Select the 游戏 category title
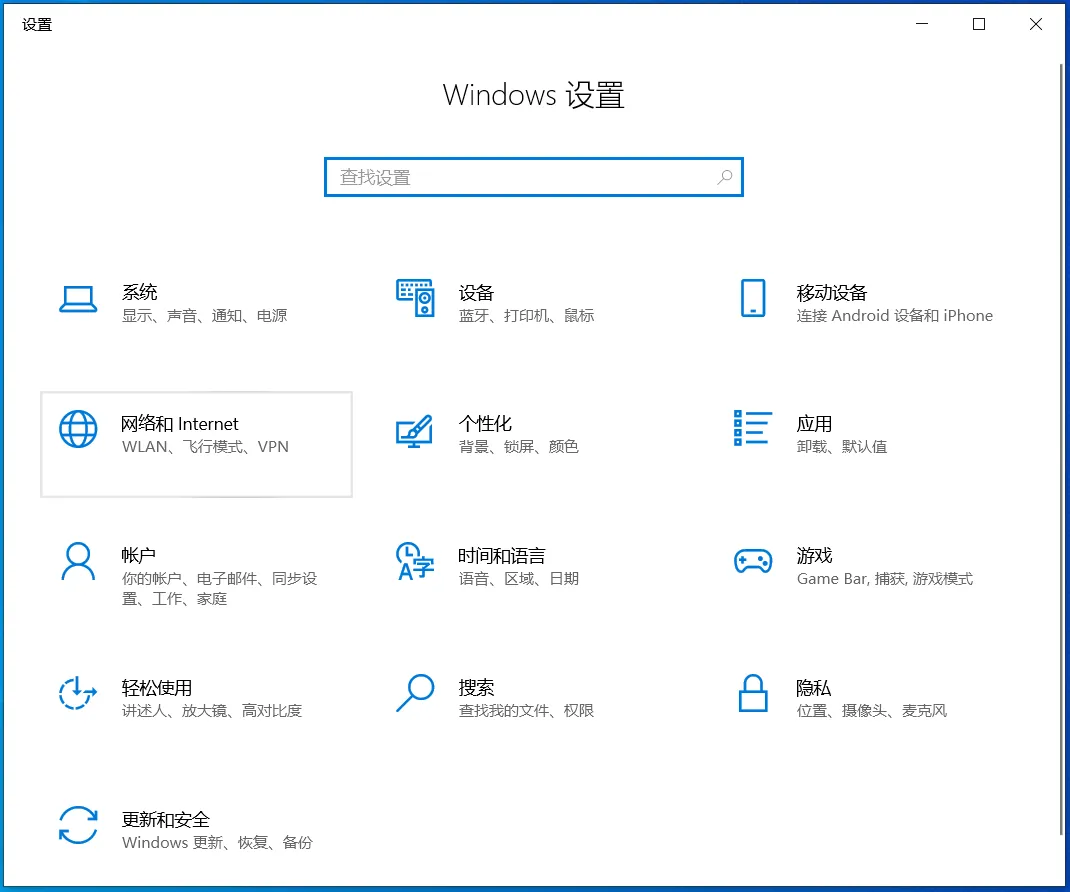1070x892 pixels. (814, 556)
